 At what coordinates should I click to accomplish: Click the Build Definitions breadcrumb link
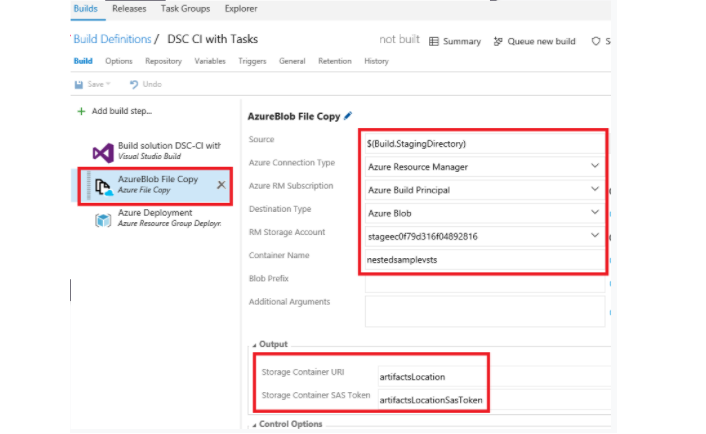point(112,39)
